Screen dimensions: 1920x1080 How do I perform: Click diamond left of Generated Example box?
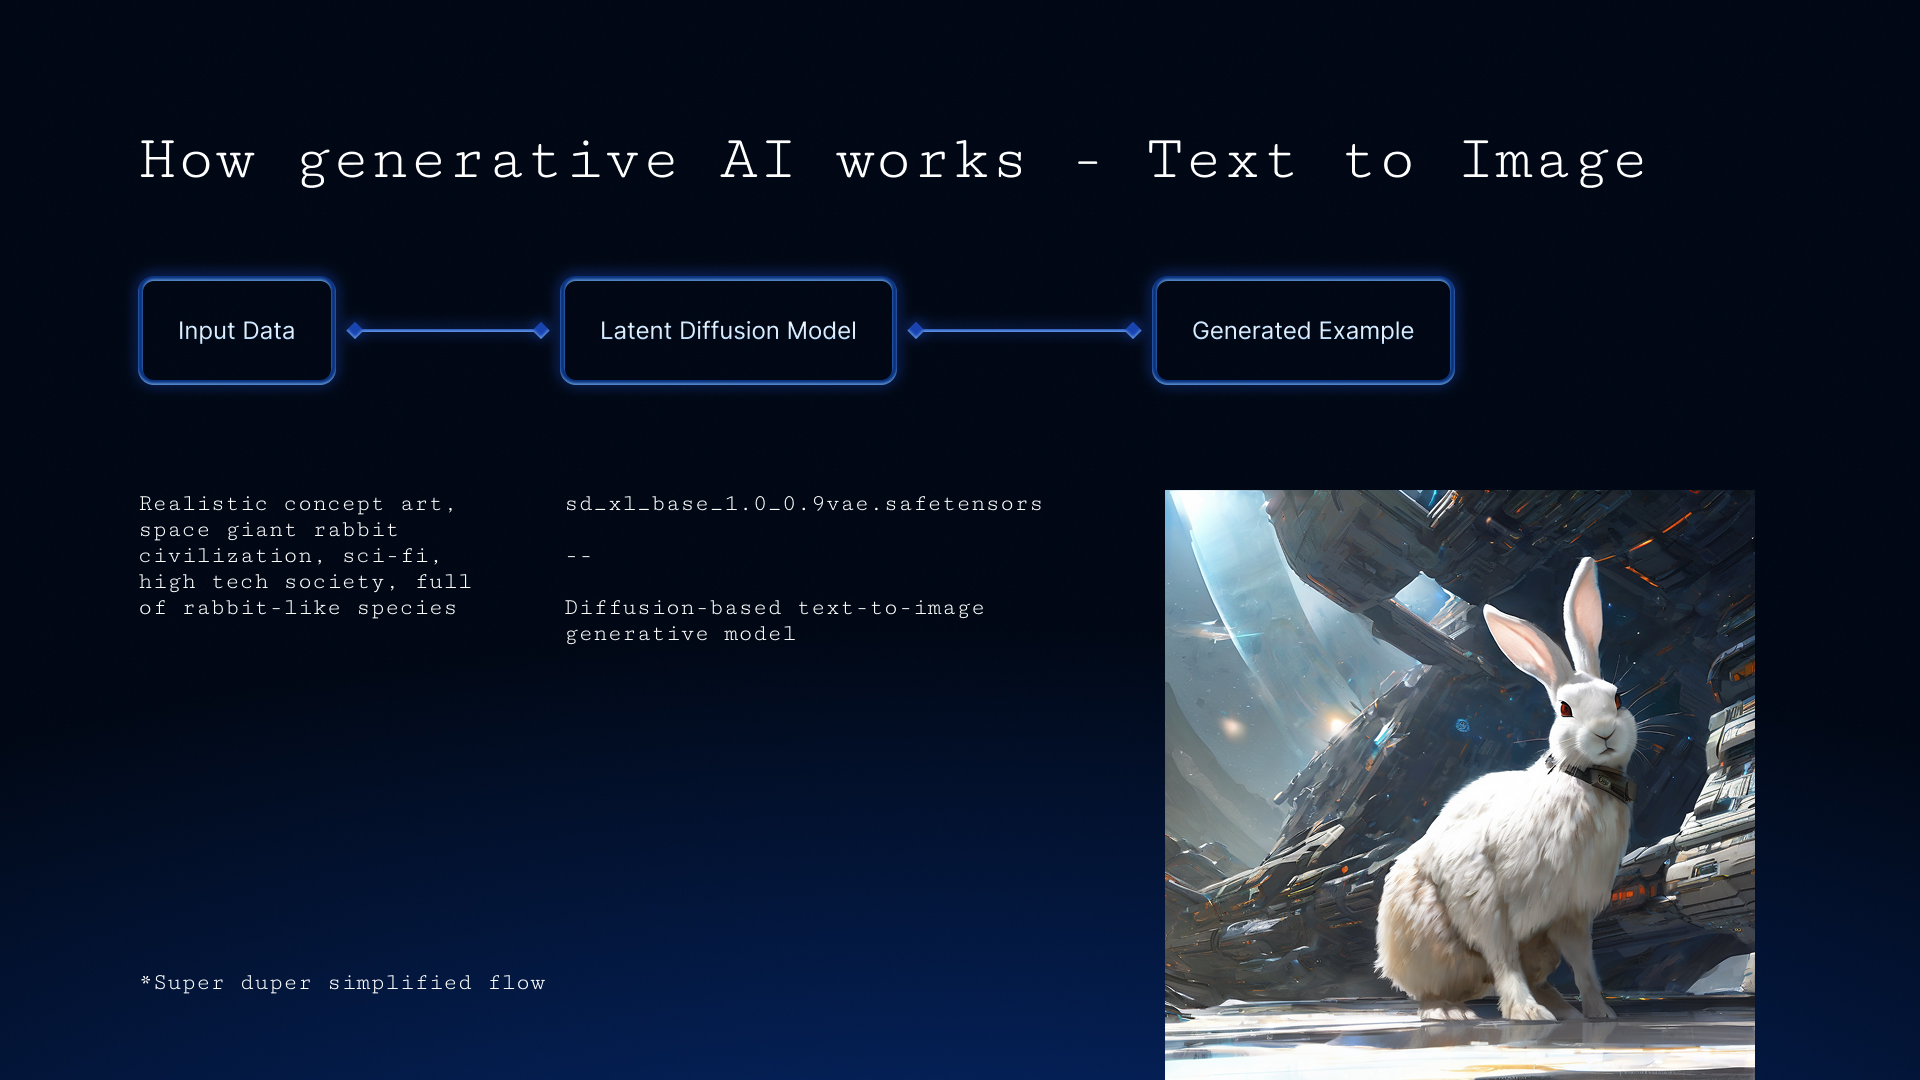1133,331
